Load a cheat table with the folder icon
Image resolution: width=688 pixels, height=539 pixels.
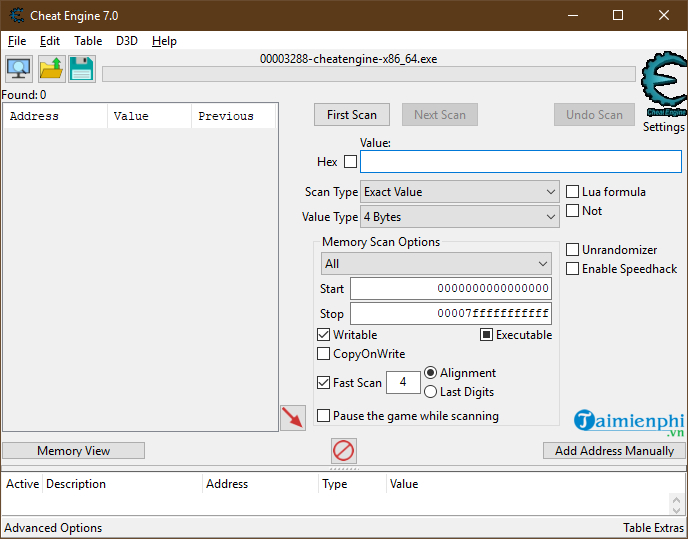51,69
